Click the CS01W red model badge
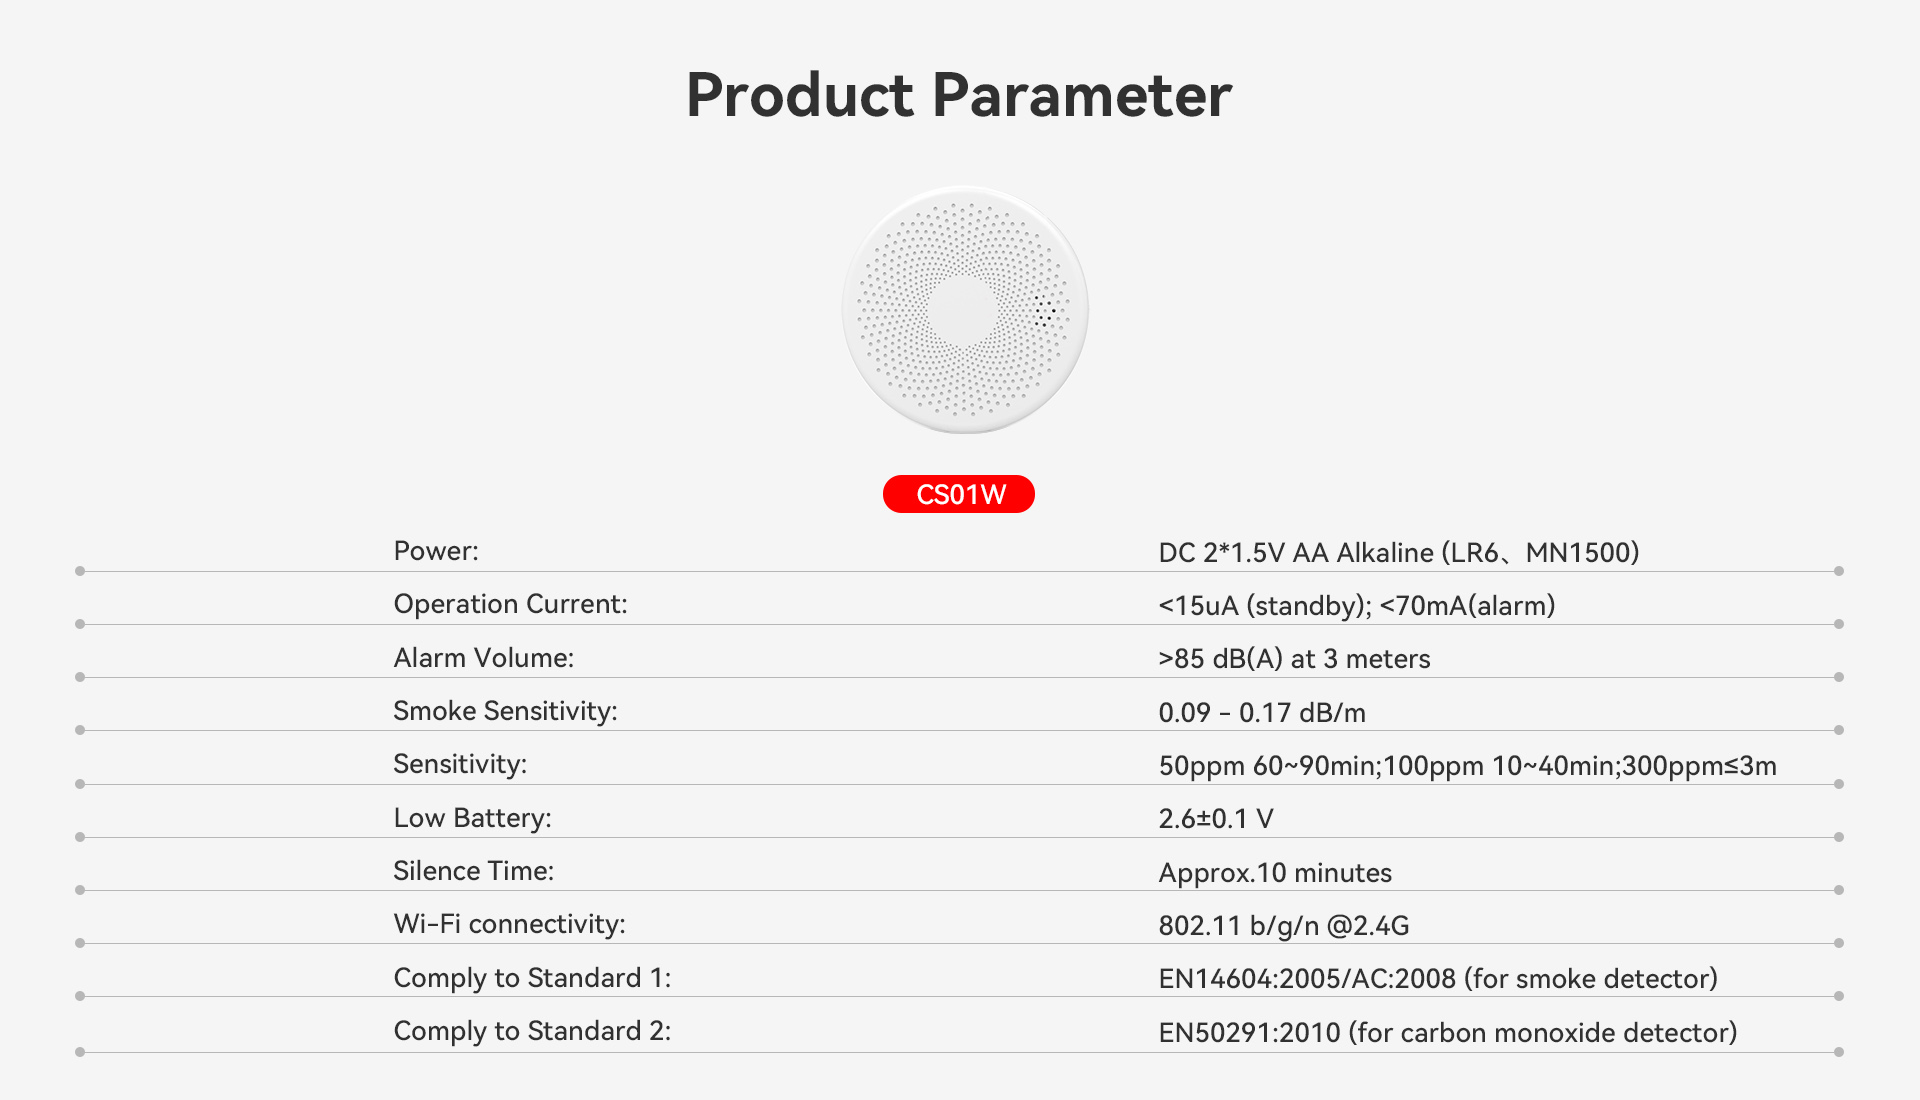Image resolution: width=1920 pixels, height=1100 pixels. (x=958, y=494)
